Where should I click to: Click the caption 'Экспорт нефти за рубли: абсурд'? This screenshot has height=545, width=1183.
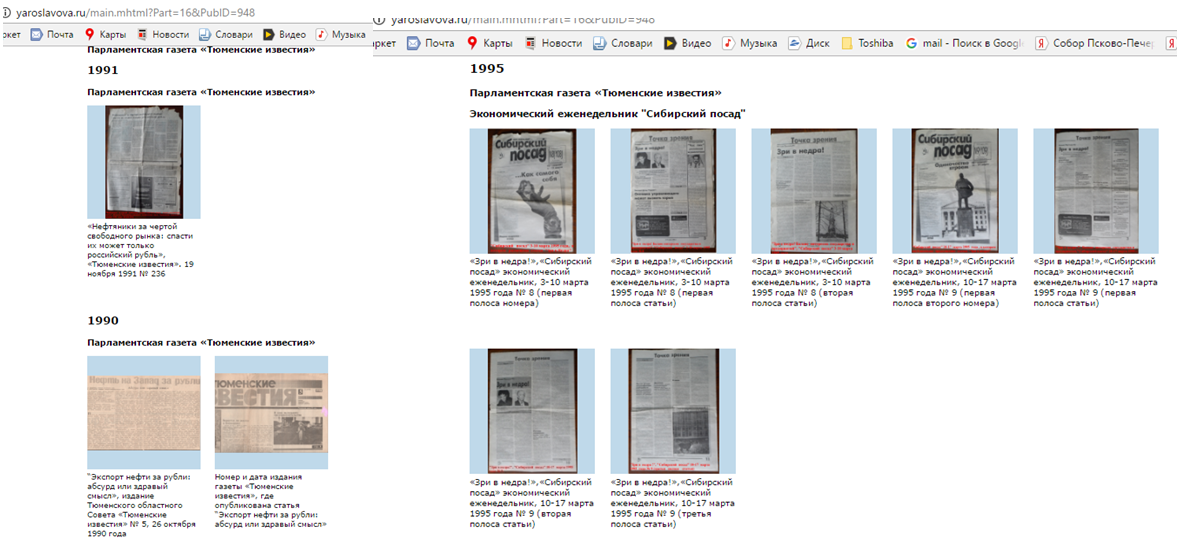point(140,505)
